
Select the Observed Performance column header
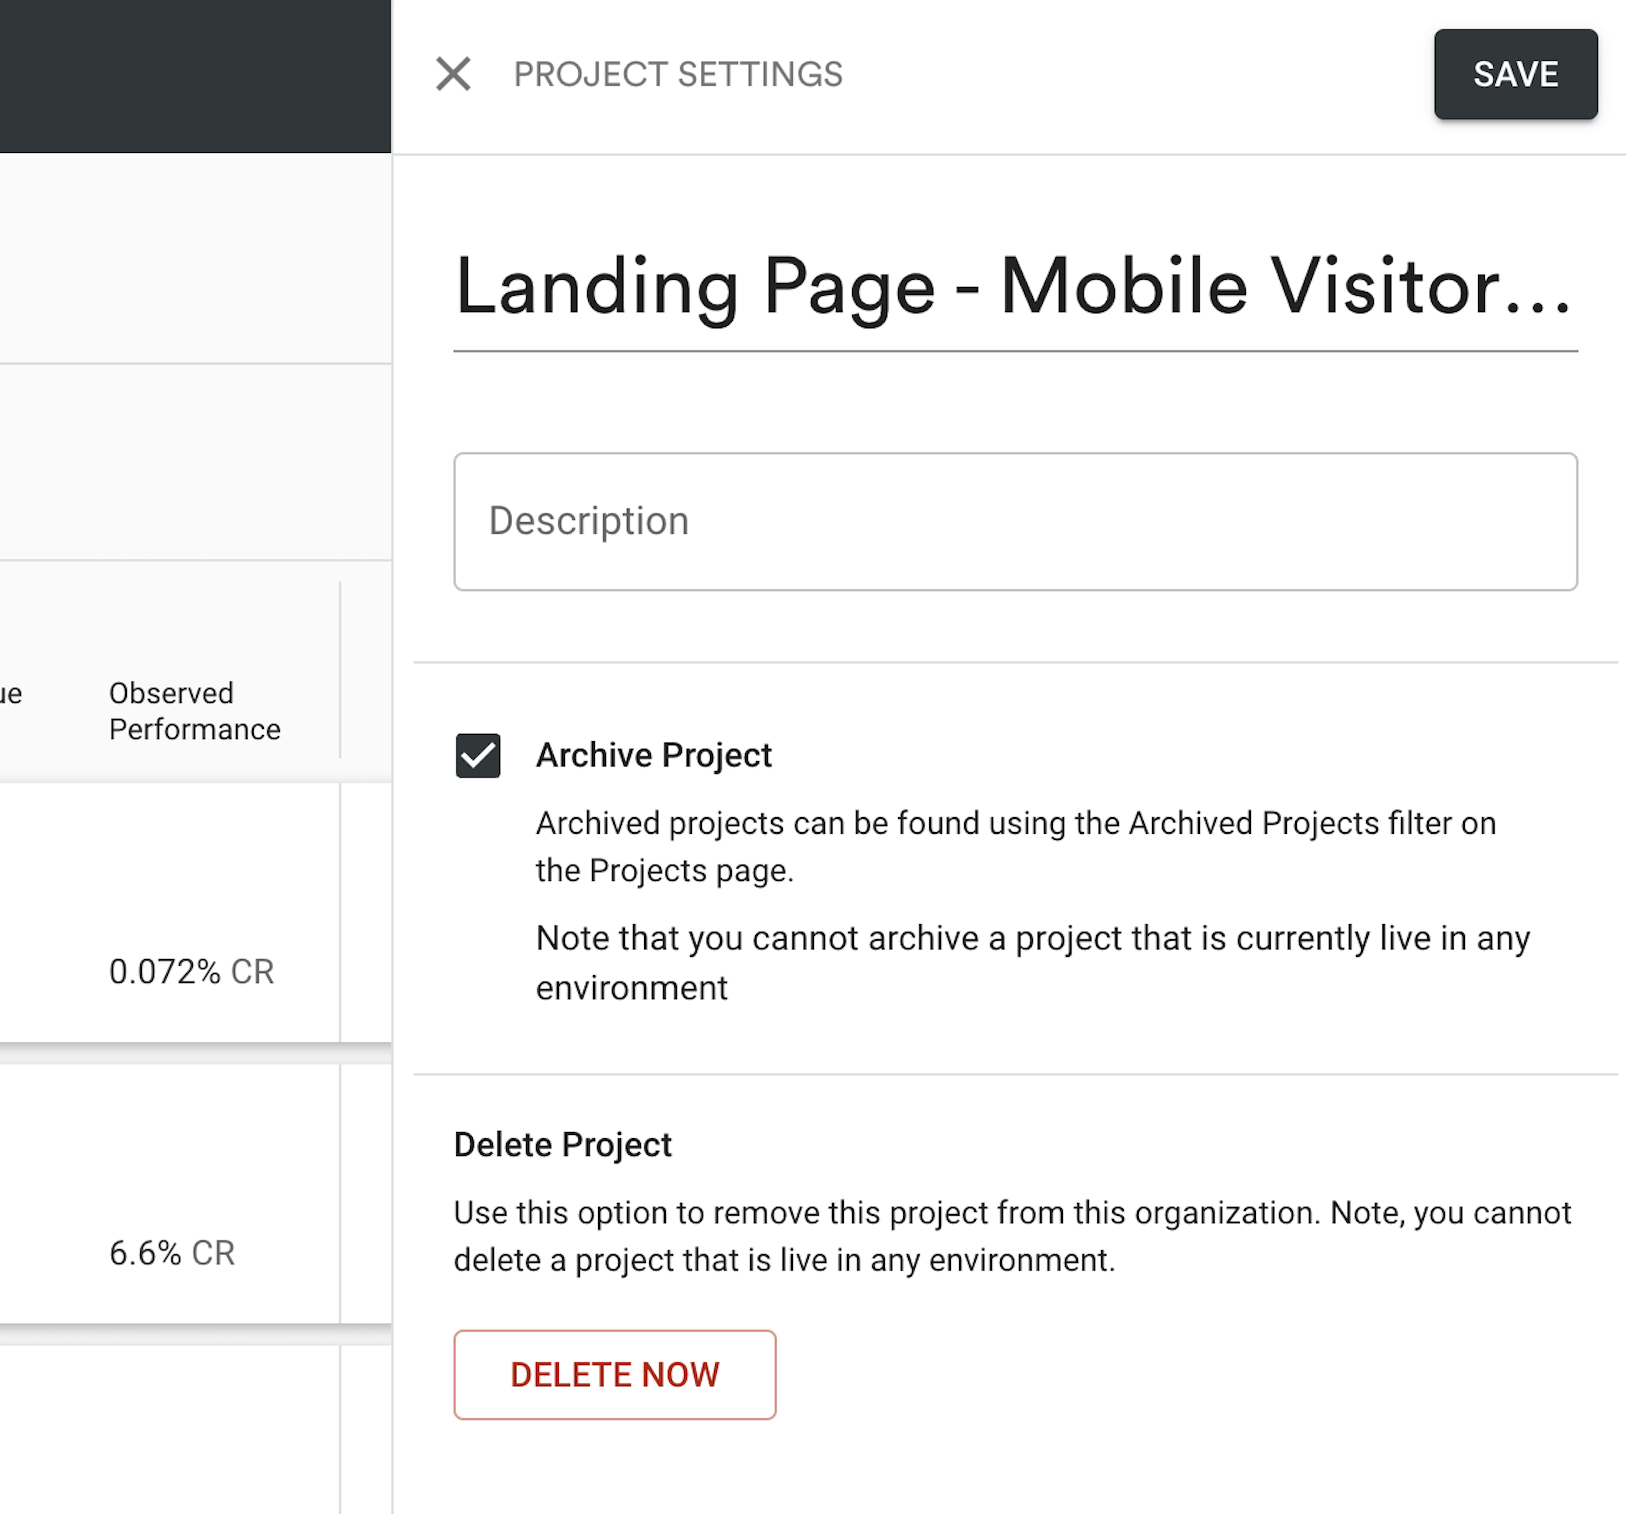195,711
